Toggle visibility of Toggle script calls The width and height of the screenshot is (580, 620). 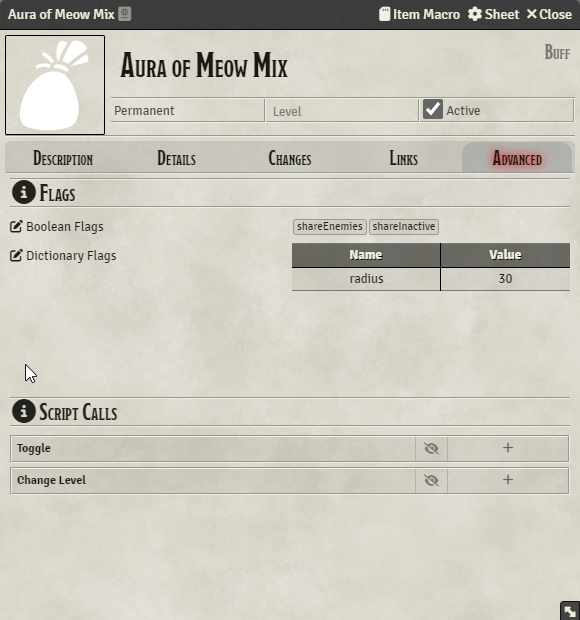click(431, 448)
